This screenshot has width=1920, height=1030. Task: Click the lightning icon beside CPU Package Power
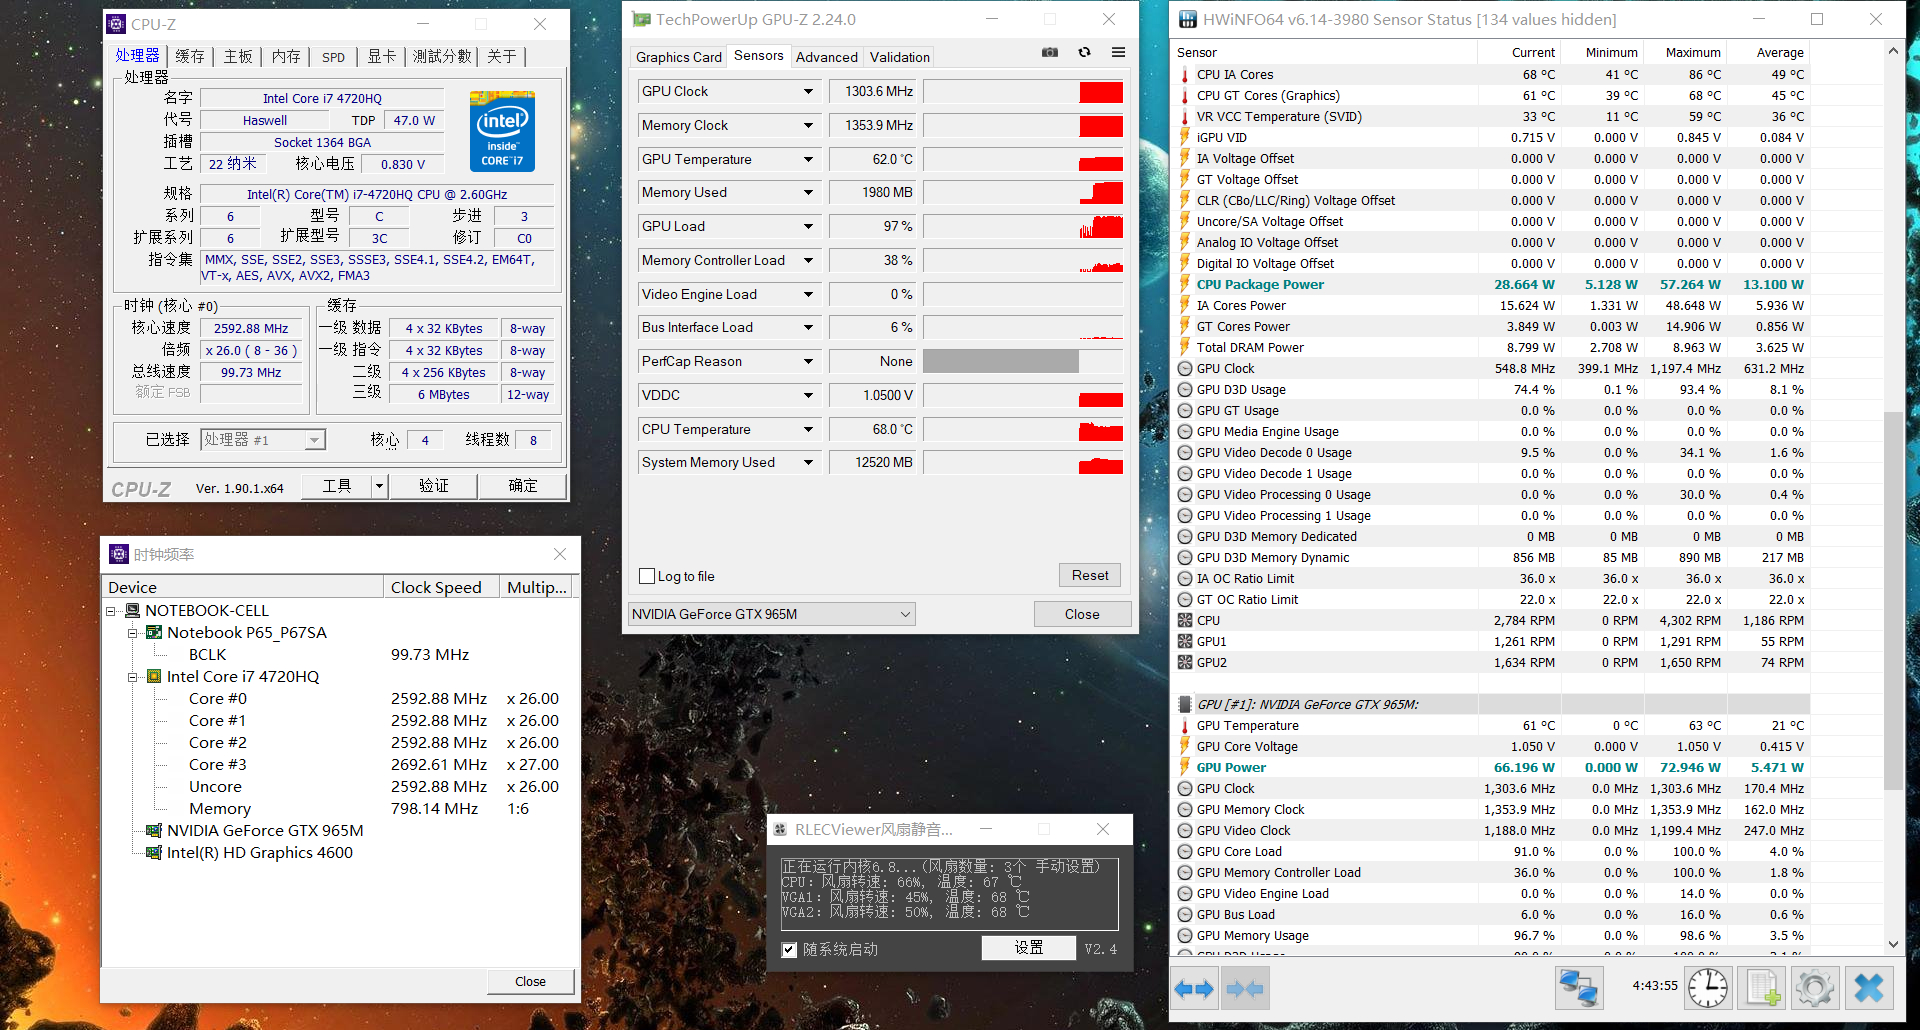point(1185,284)
